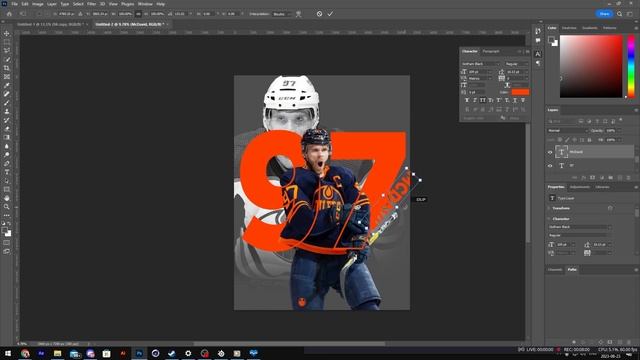Collapse the Transform section in Properties
The width and height of the screenshot is (640, 360).
549,208
